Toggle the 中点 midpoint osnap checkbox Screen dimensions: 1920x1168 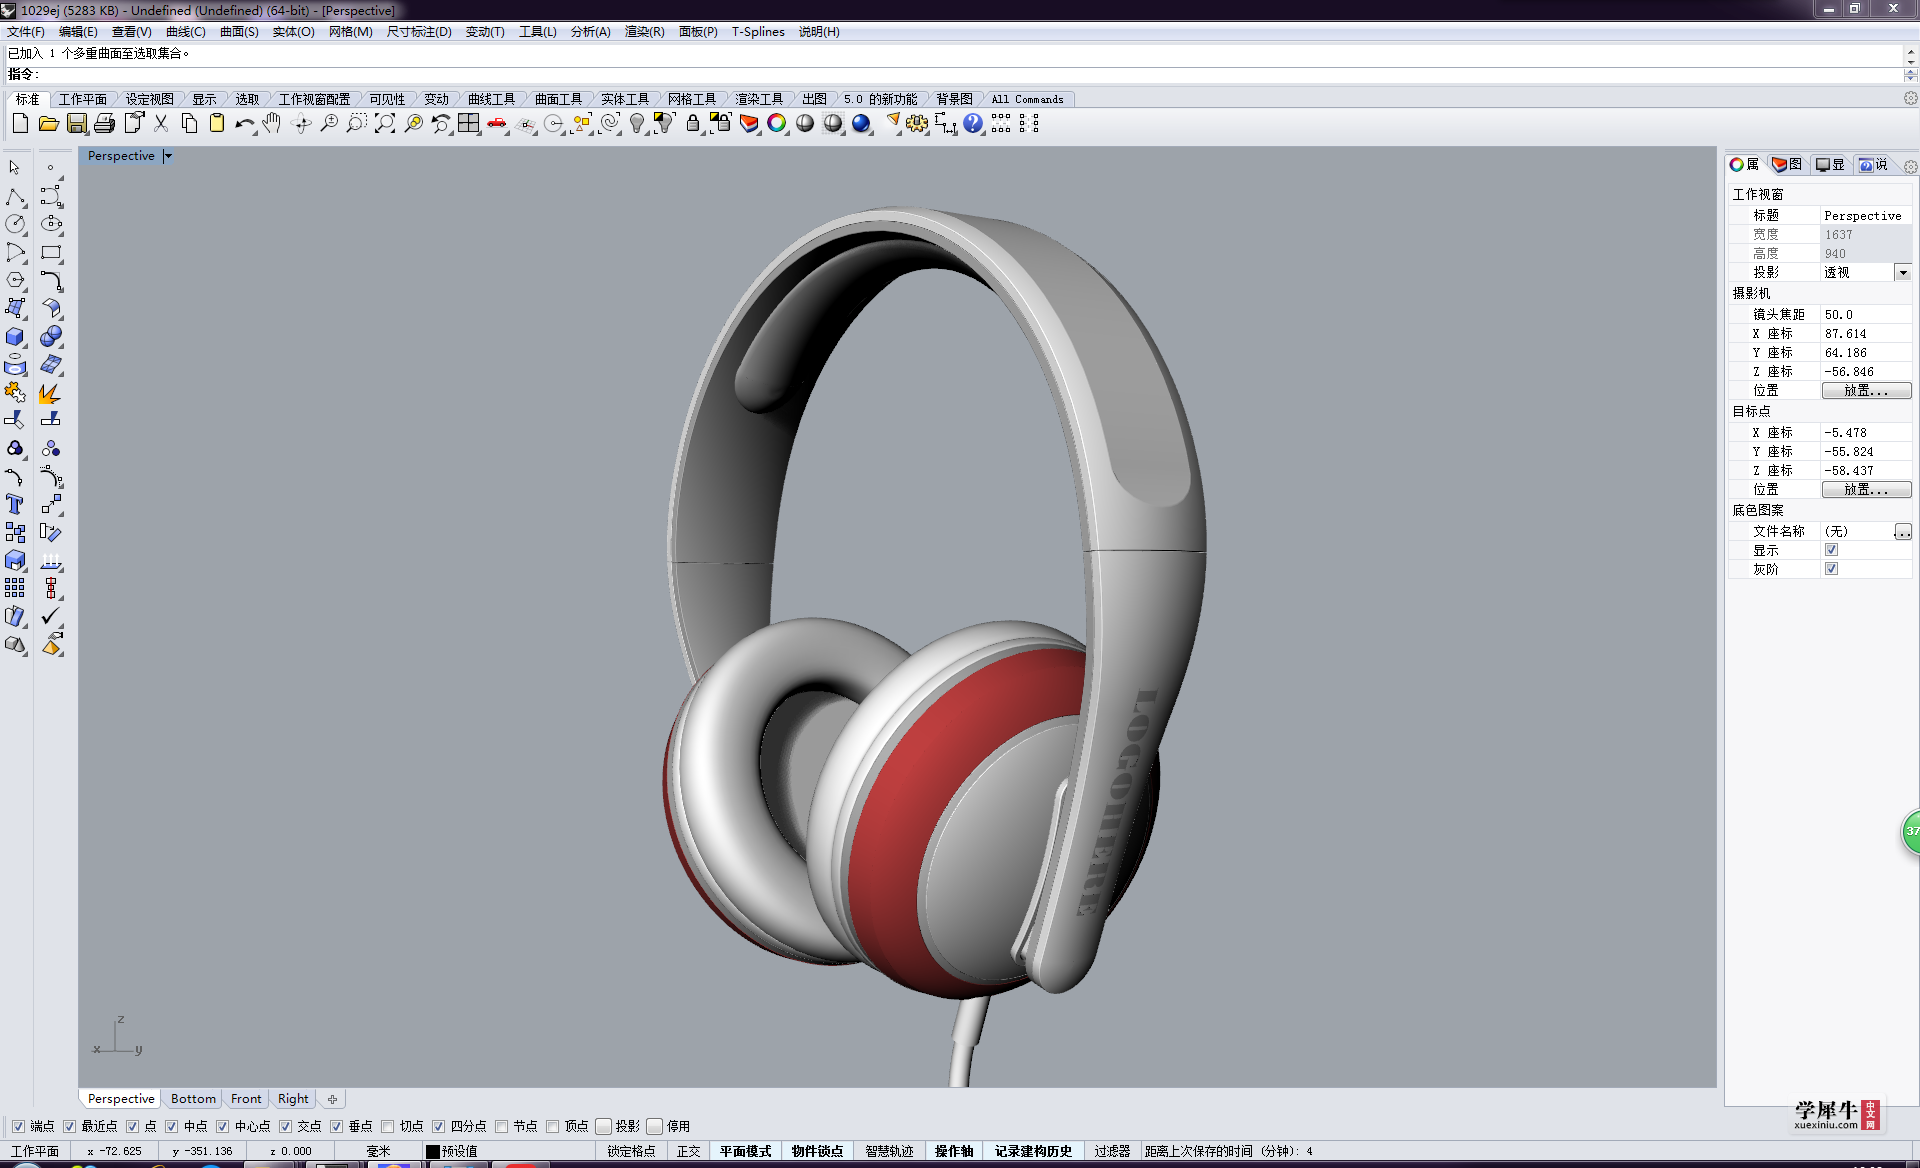pyautogui.click(x=171, y=1126)
